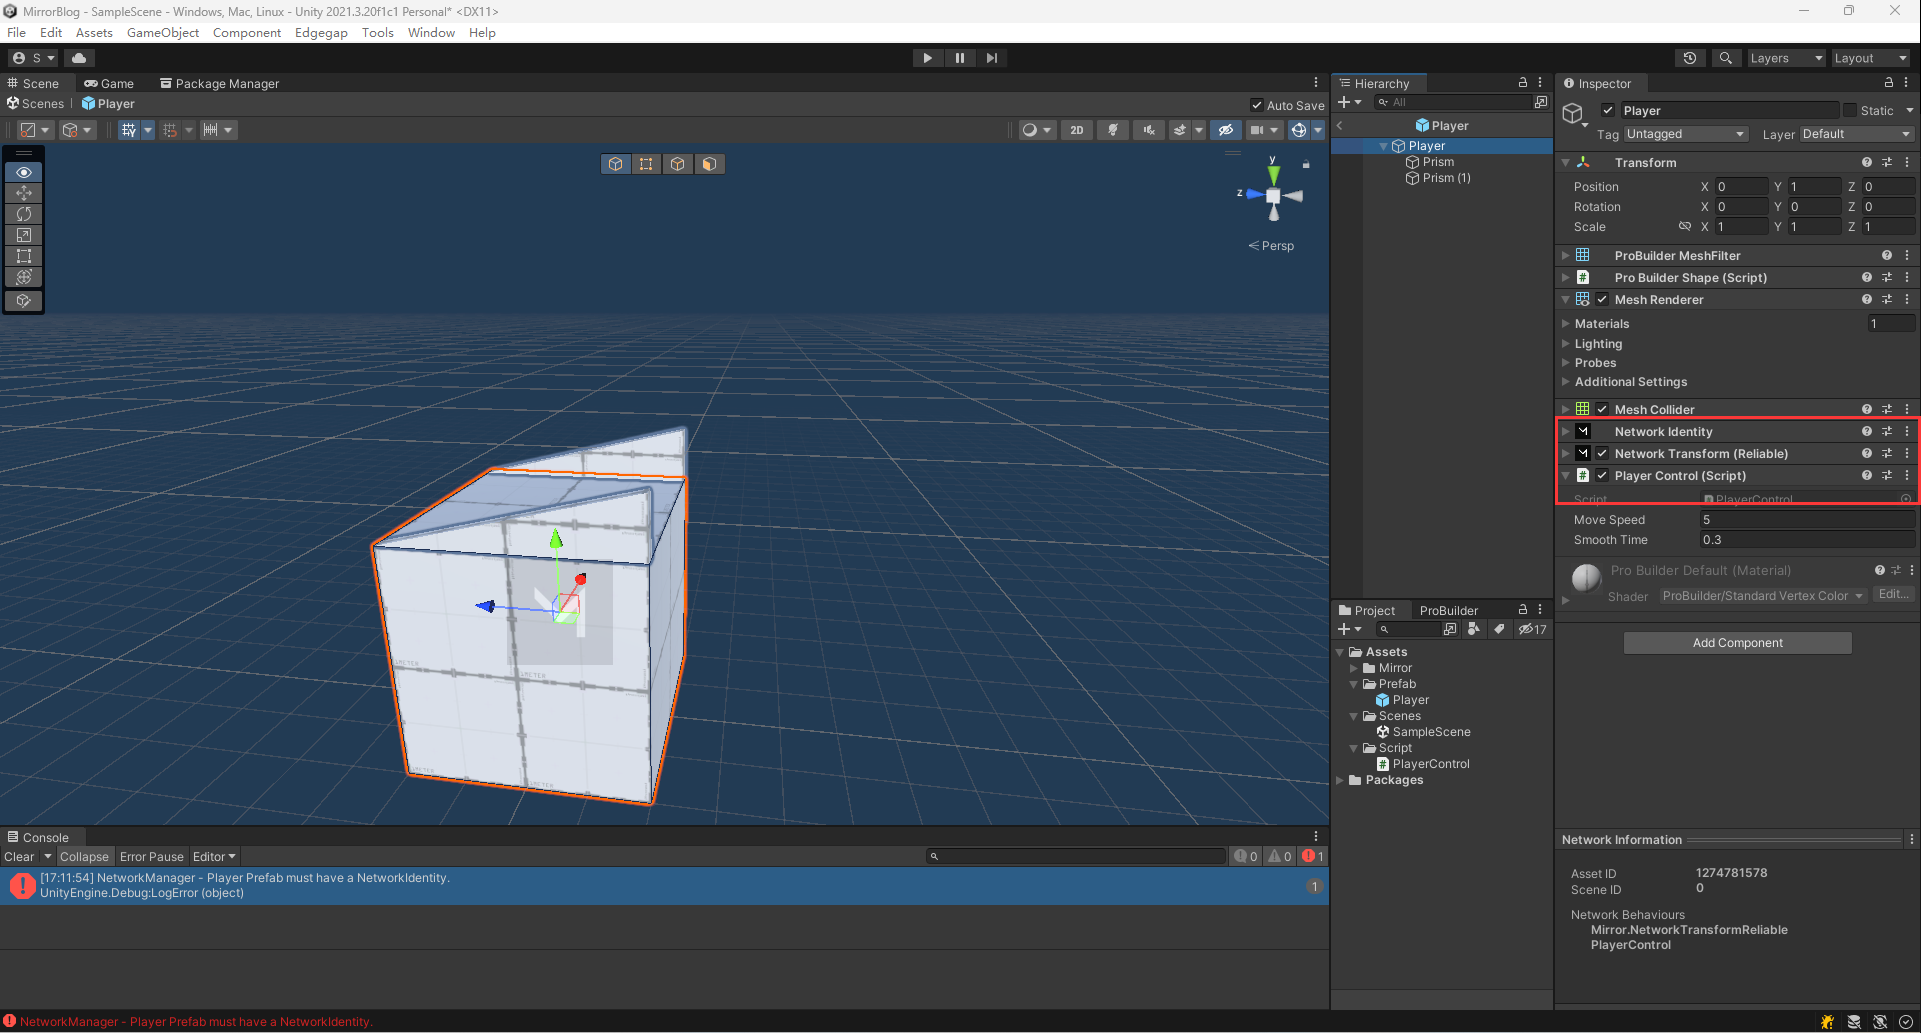Click the Move Speed value field
The image size is (1921, 1033).
coord(1807,520)
